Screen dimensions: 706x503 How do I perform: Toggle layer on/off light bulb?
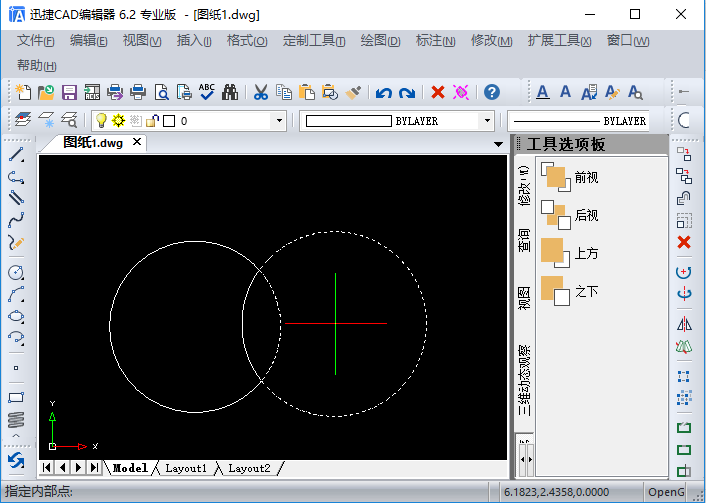(101, 120)
